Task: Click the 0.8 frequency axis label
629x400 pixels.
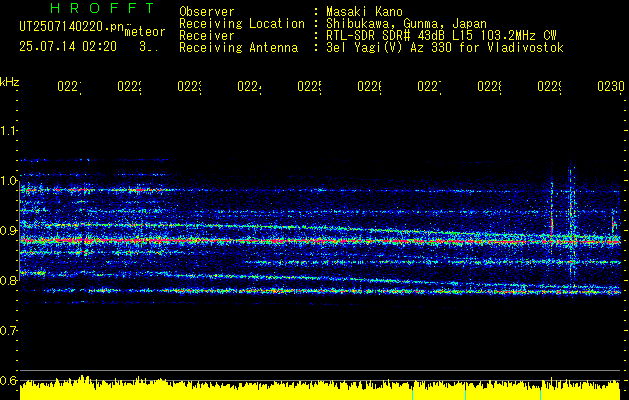Action: click(x=8, y=280)
